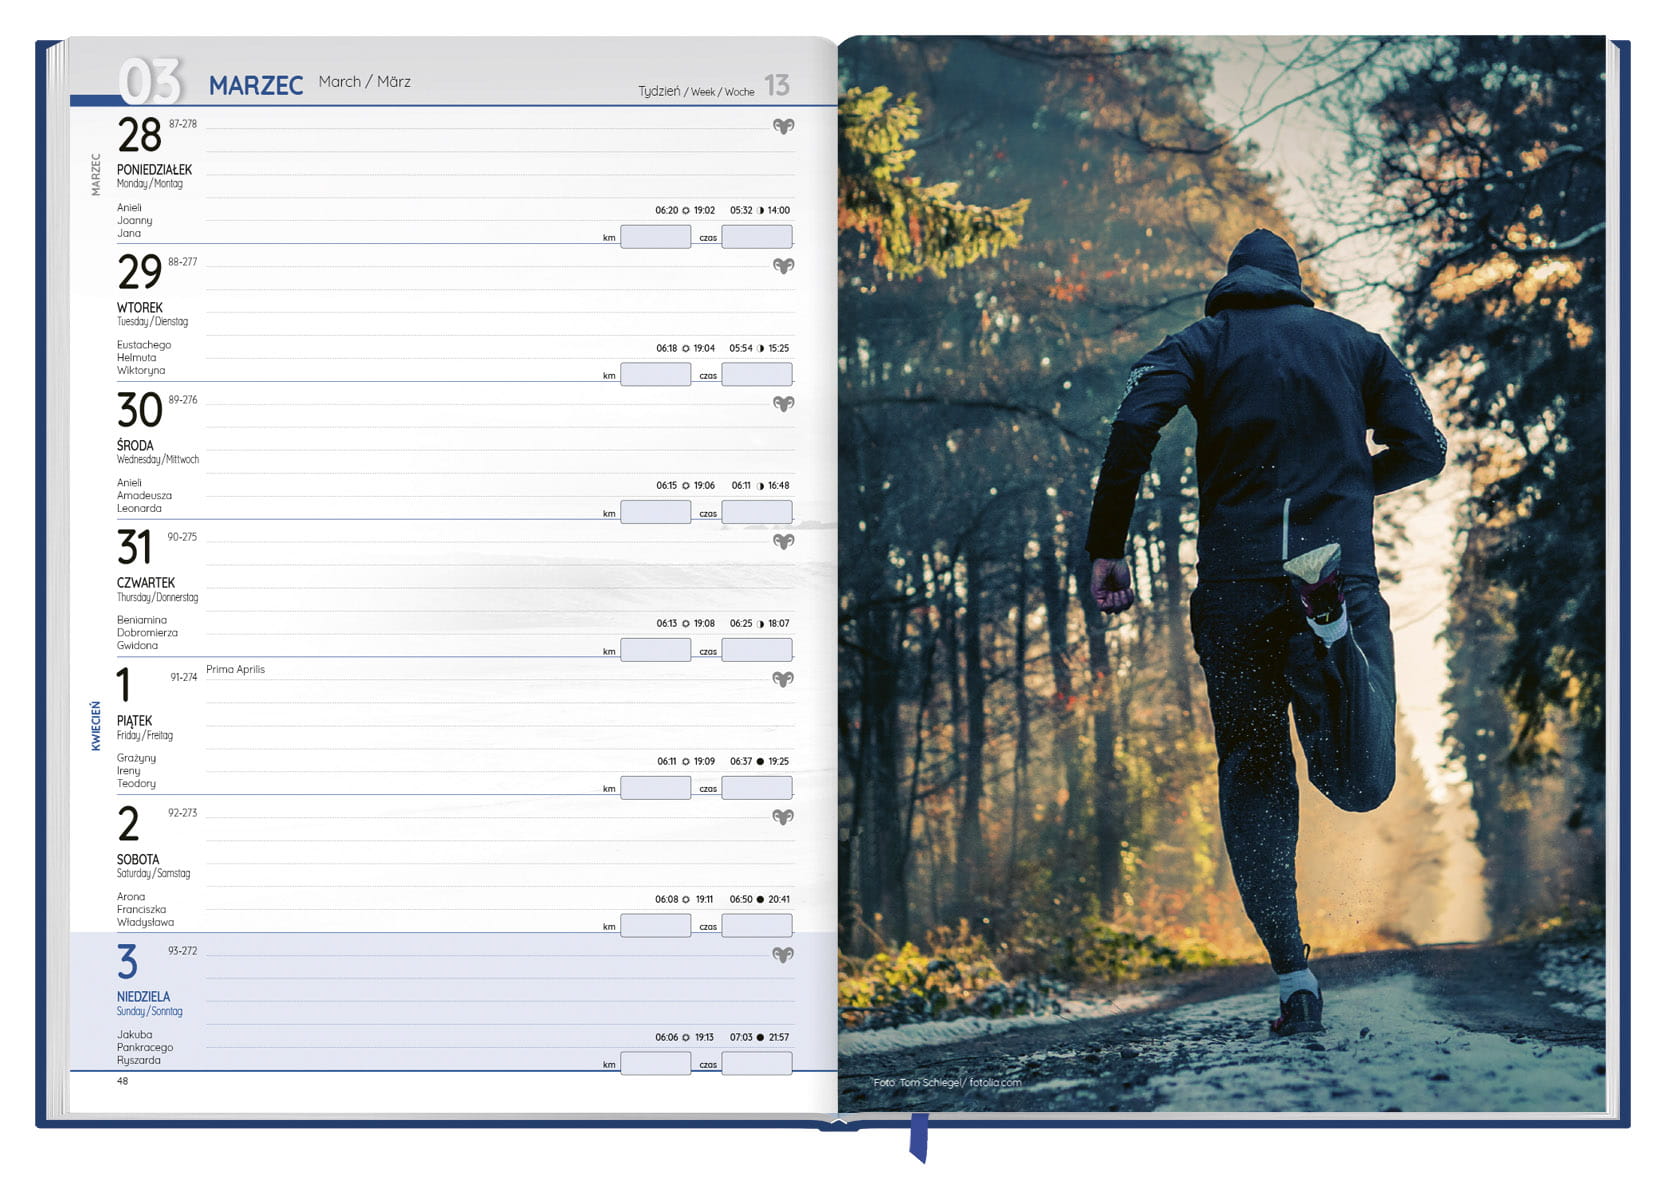Click the sunrise time 06:20 on Monday
Screen dimensions: 1665x1181
tap(666, 210)
